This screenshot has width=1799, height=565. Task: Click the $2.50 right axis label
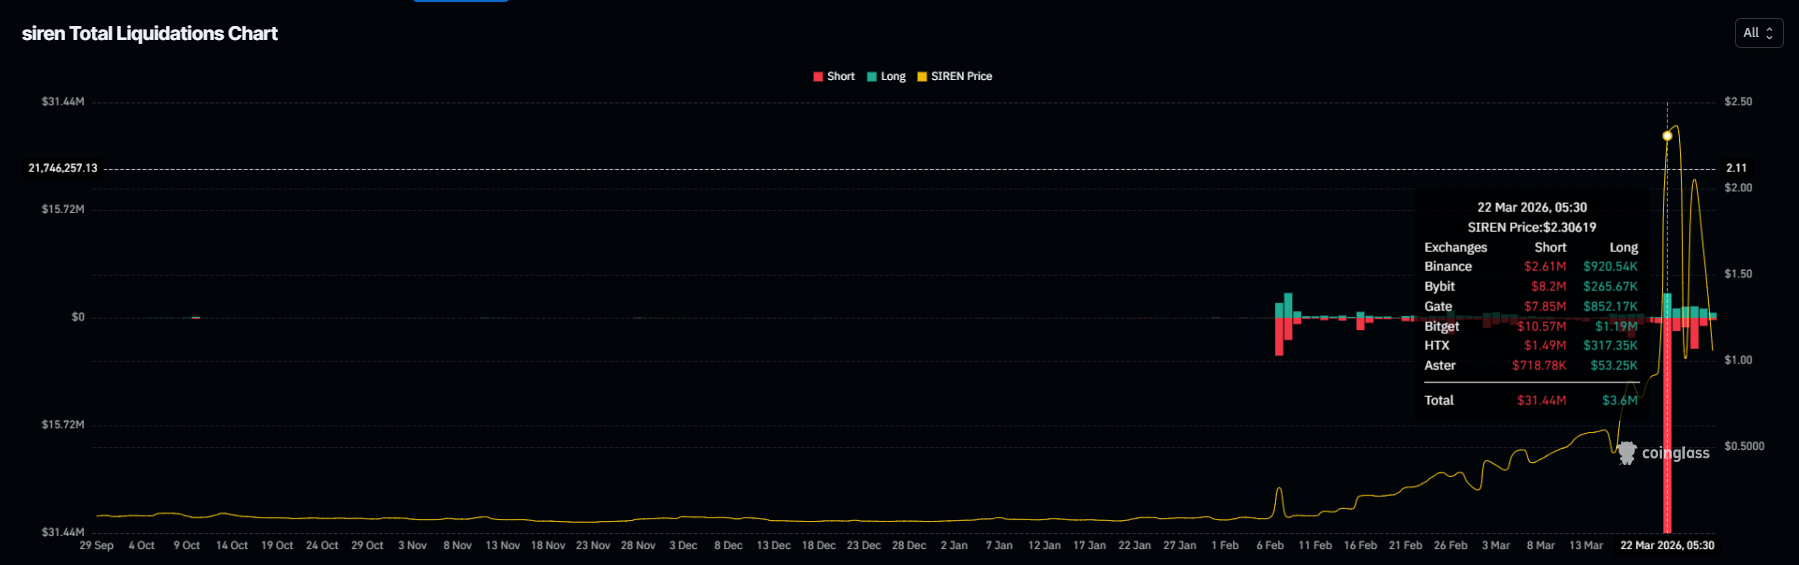pos(1738,102)
